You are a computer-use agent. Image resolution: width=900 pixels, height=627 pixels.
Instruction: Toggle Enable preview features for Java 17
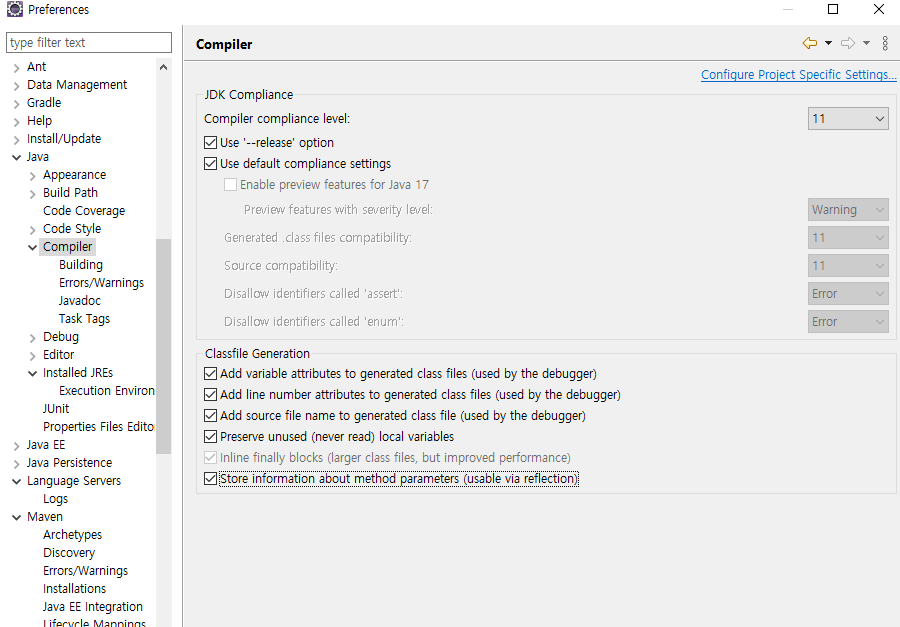[230, 185]
